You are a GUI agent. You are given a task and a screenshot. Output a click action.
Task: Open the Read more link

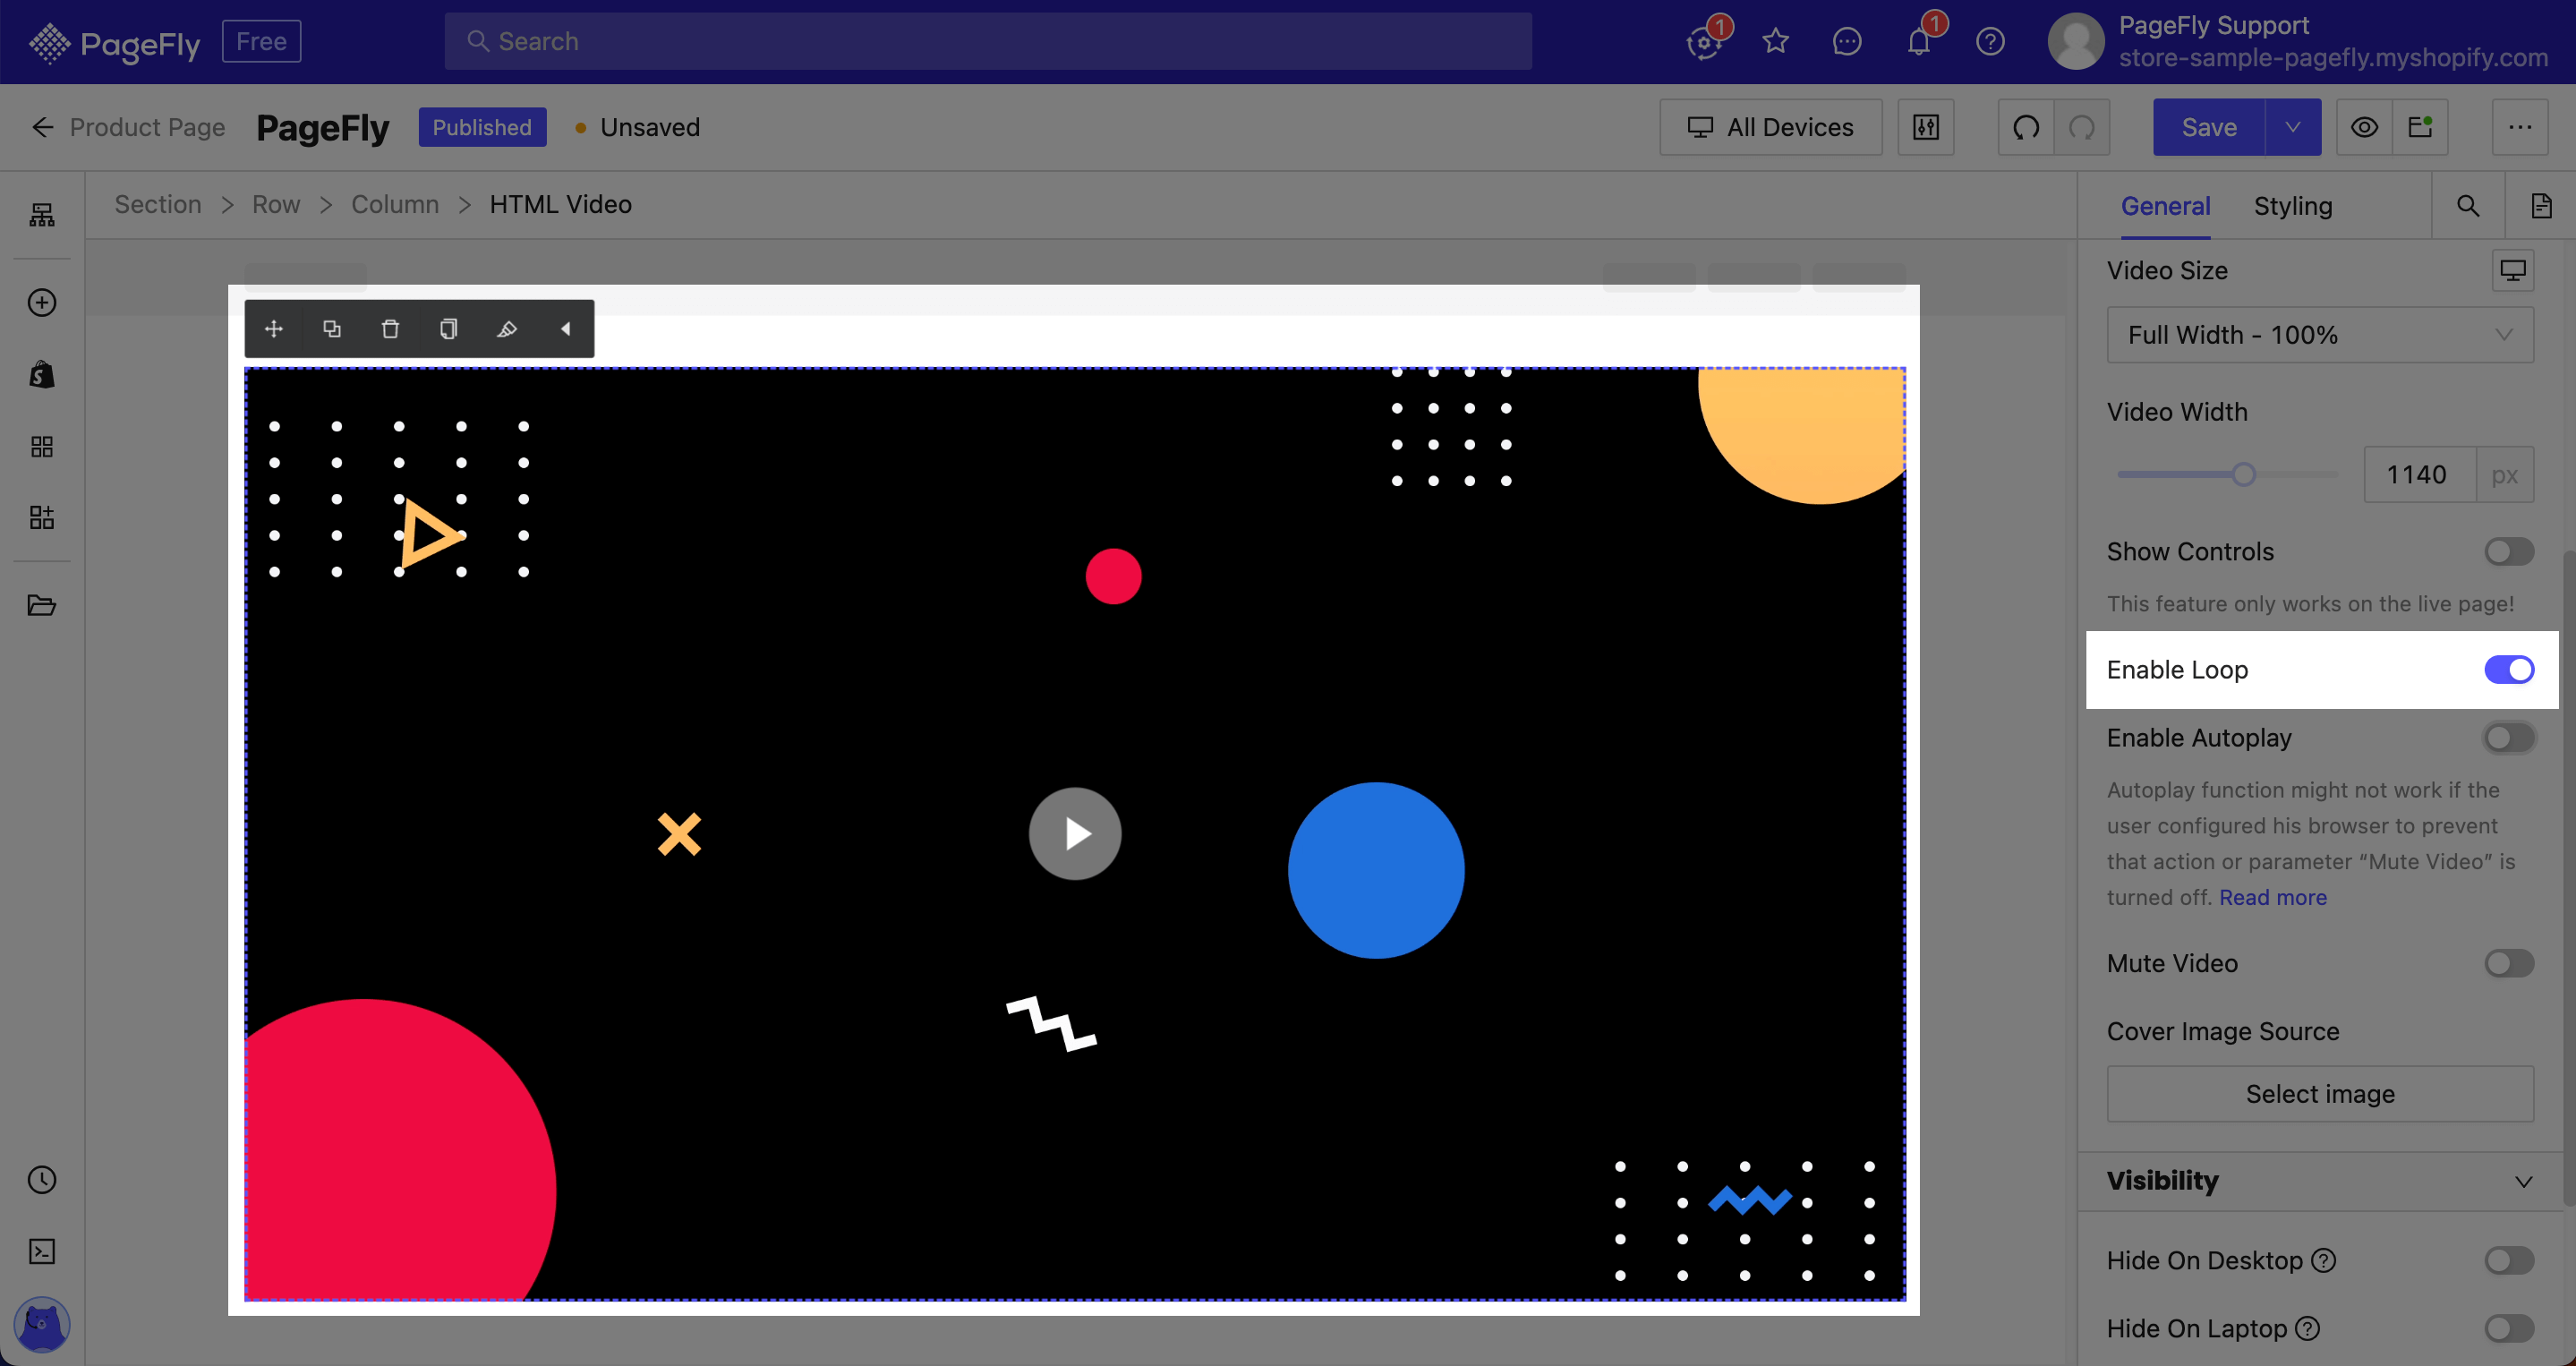(x=2273, y=897)
